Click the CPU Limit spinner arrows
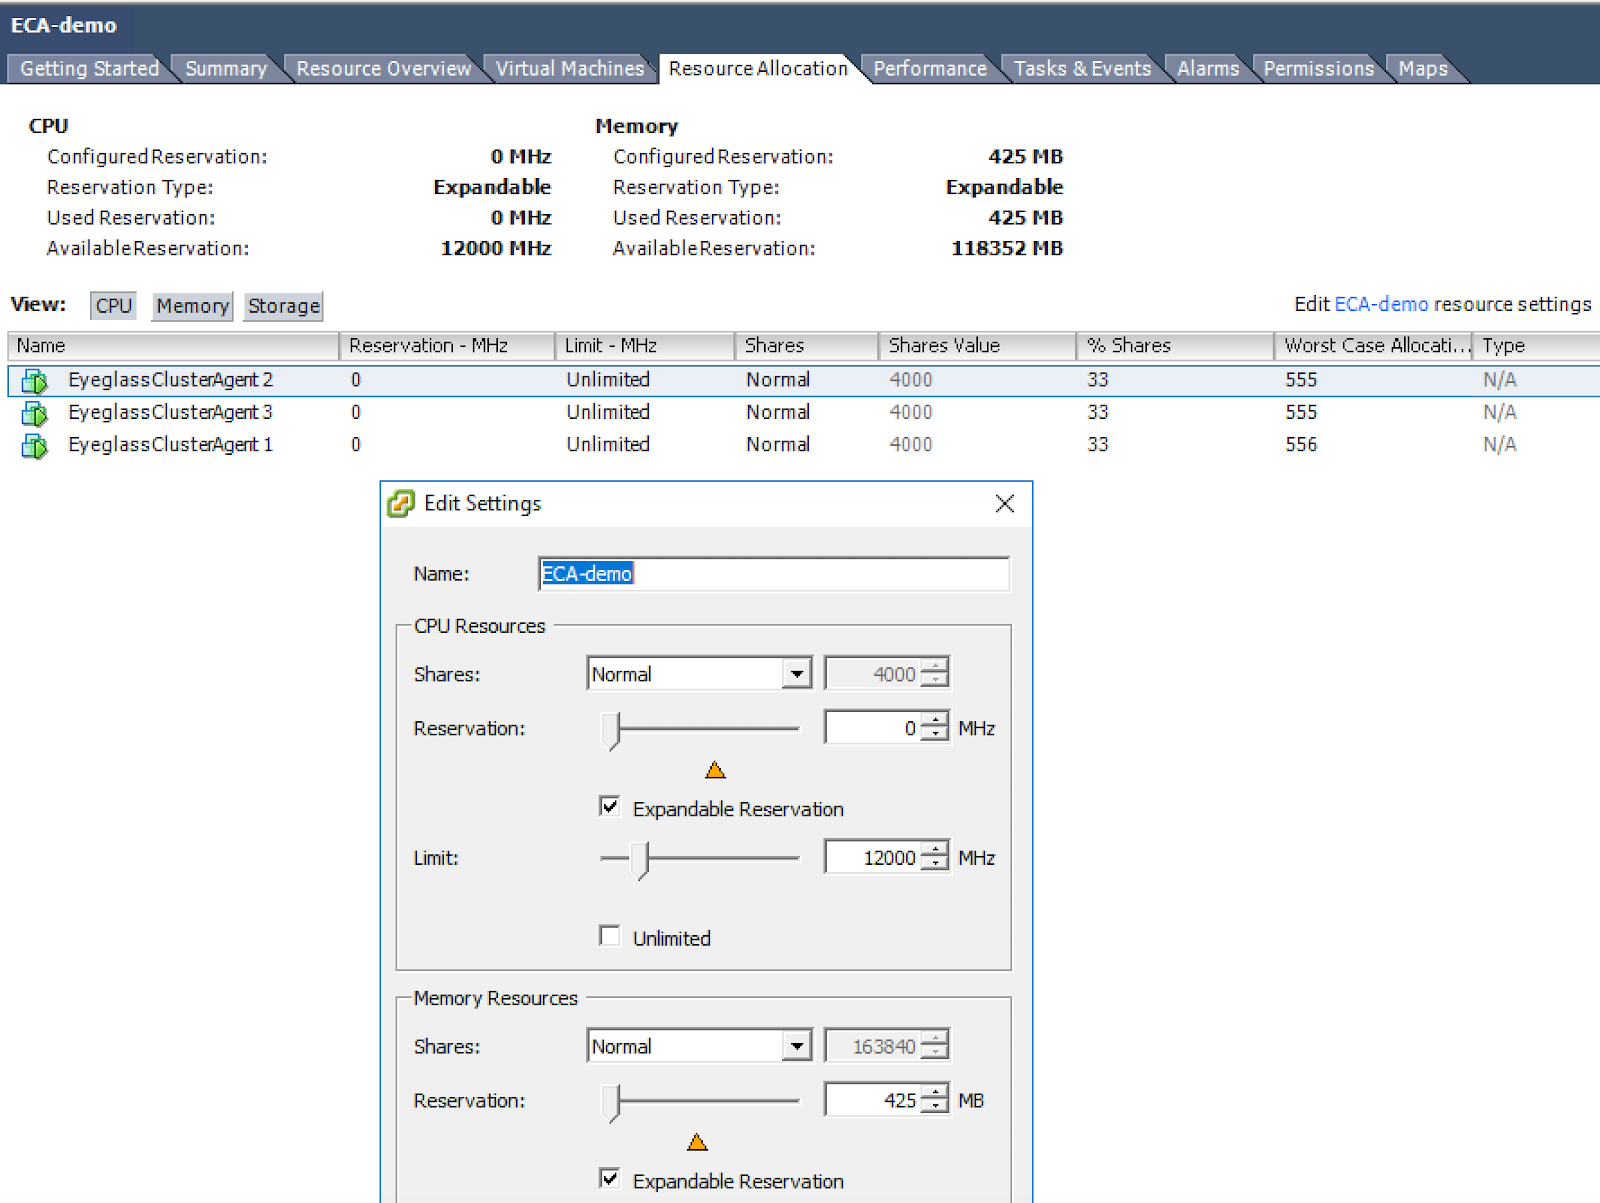Image resolution: width=1600 pixels, height=1203 pixels. 934,857
